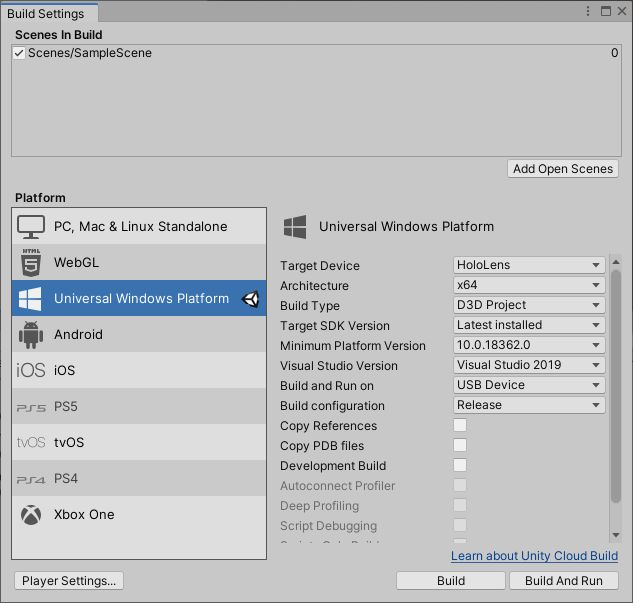The image size is (633, 603).
Task: Click the Windows logo in platform list
Action: 30,299
